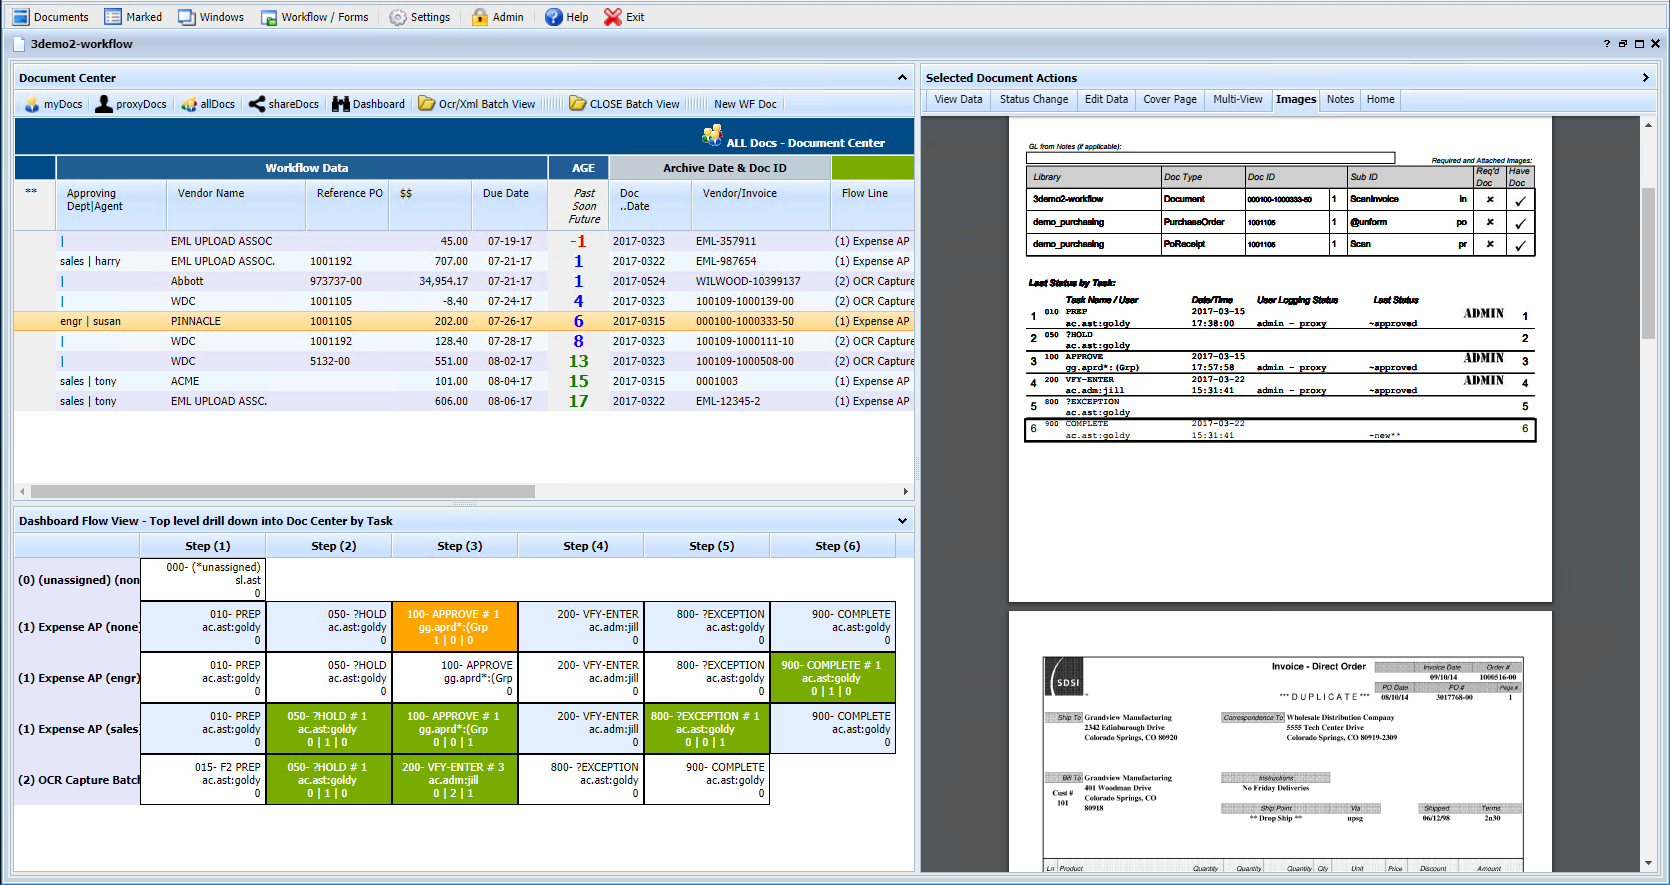This screenshot has height=885, width=1670.
Task: Open the Windows menu icon
Action: tap(187, 17)
